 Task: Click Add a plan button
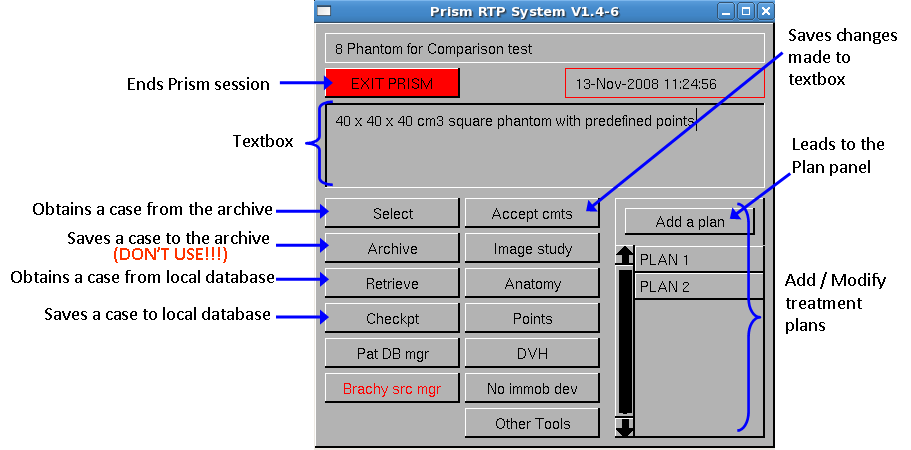tap(689, 222)
